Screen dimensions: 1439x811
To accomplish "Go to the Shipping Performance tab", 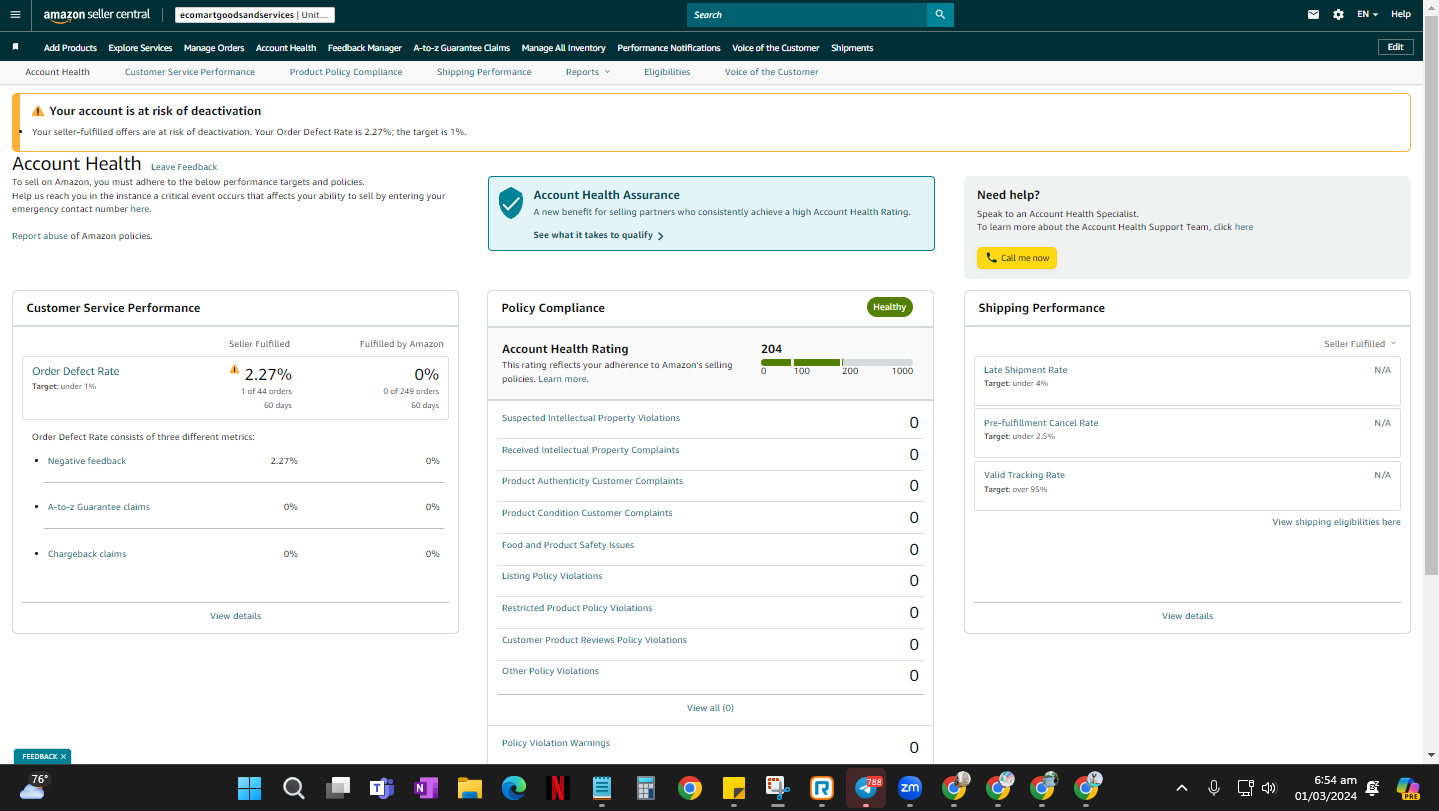I will pyautogui.click(x=484, y=72).
